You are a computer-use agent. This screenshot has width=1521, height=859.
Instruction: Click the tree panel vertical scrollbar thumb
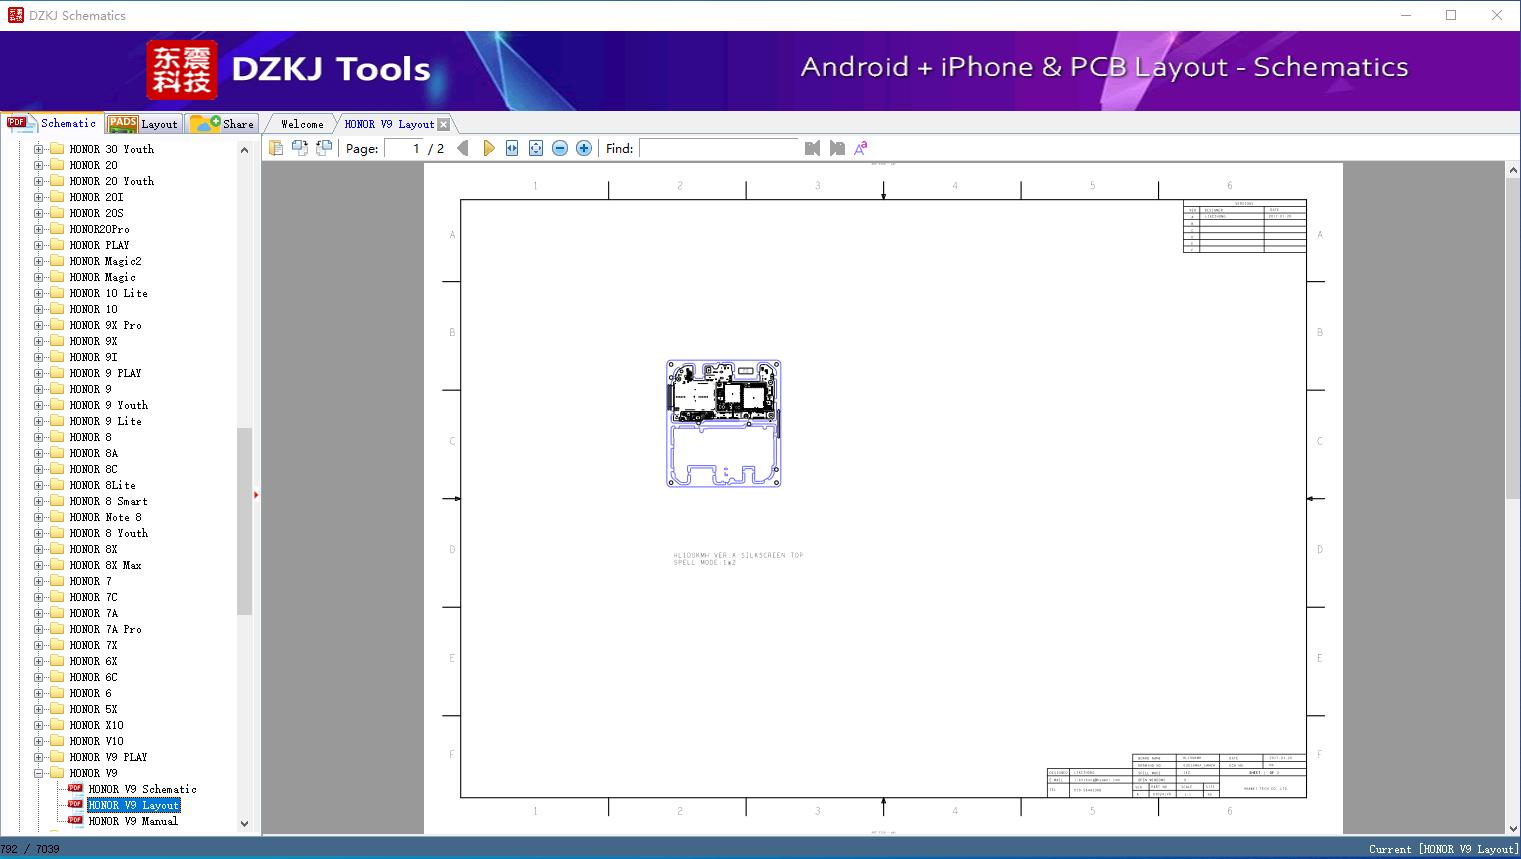pyautogui.click(x=244, y=521)
